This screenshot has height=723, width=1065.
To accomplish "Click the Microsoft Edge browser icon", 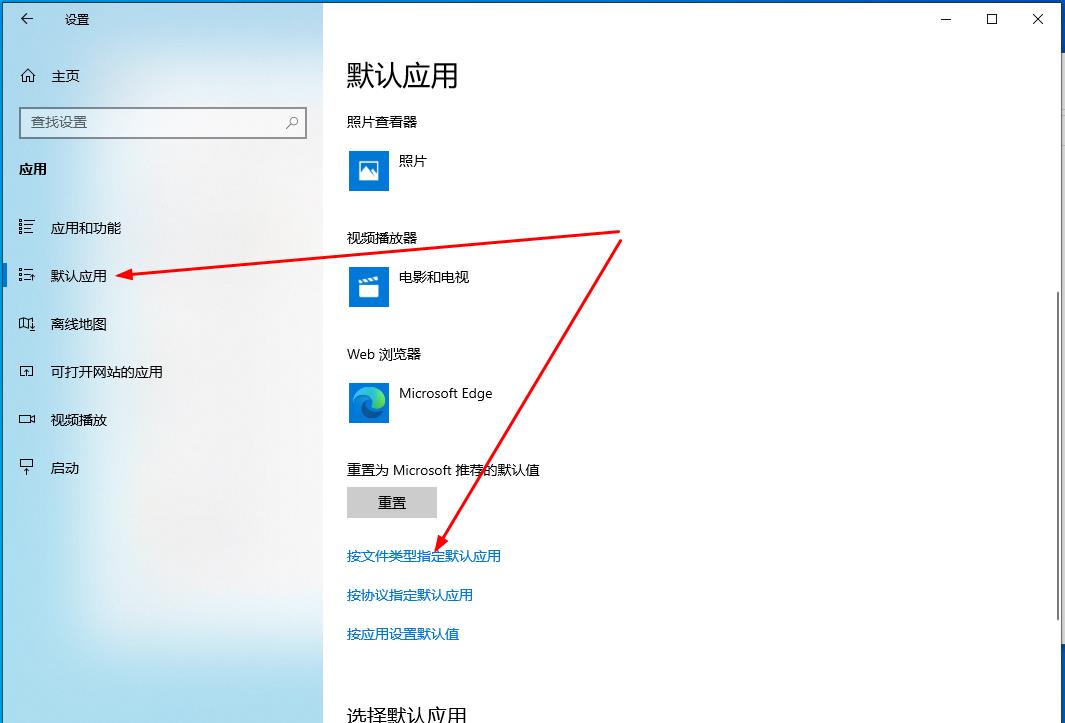I will point(368,403).
